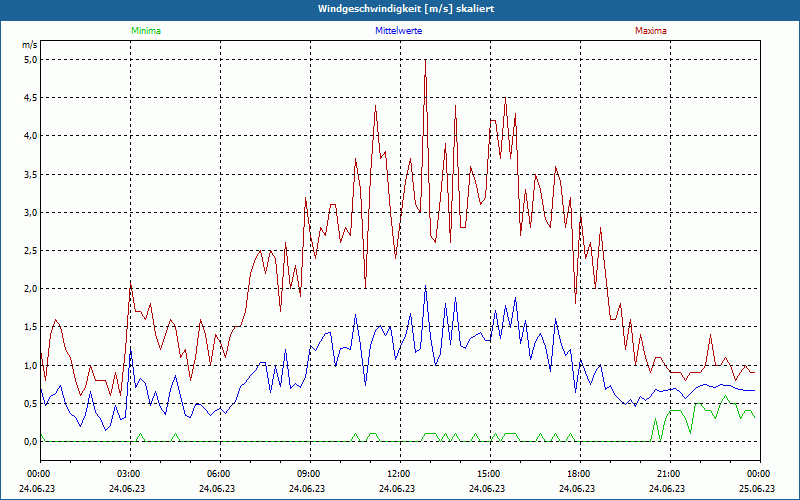
Task: Select the red 'Maxima' legend label
Action: coord(651,31)
